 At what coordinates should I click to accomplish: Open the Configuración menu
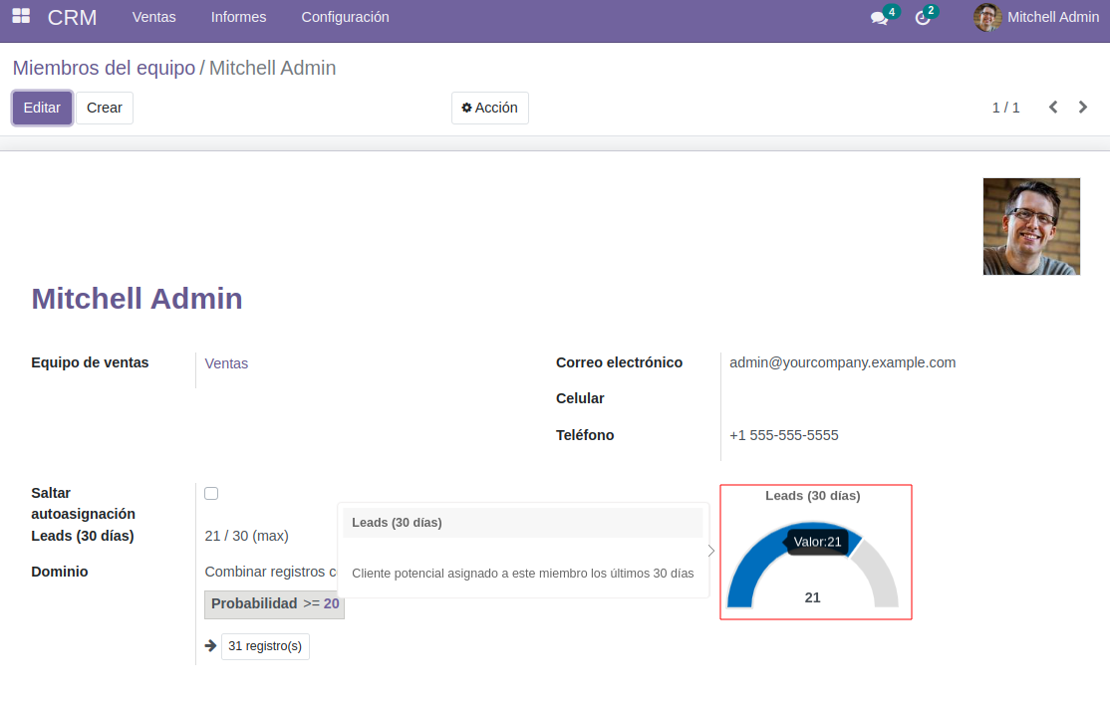click(x=345, y=17)
